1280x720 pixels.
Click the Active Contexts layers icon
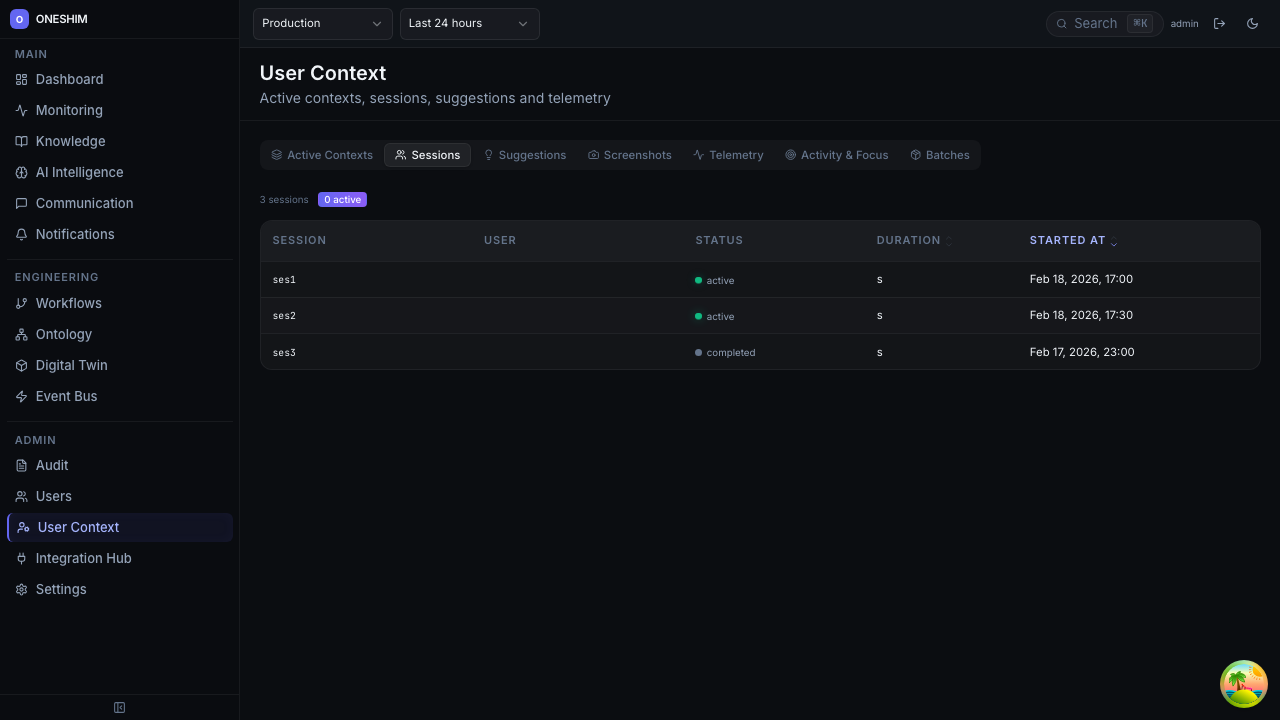[x=276, y=155]
